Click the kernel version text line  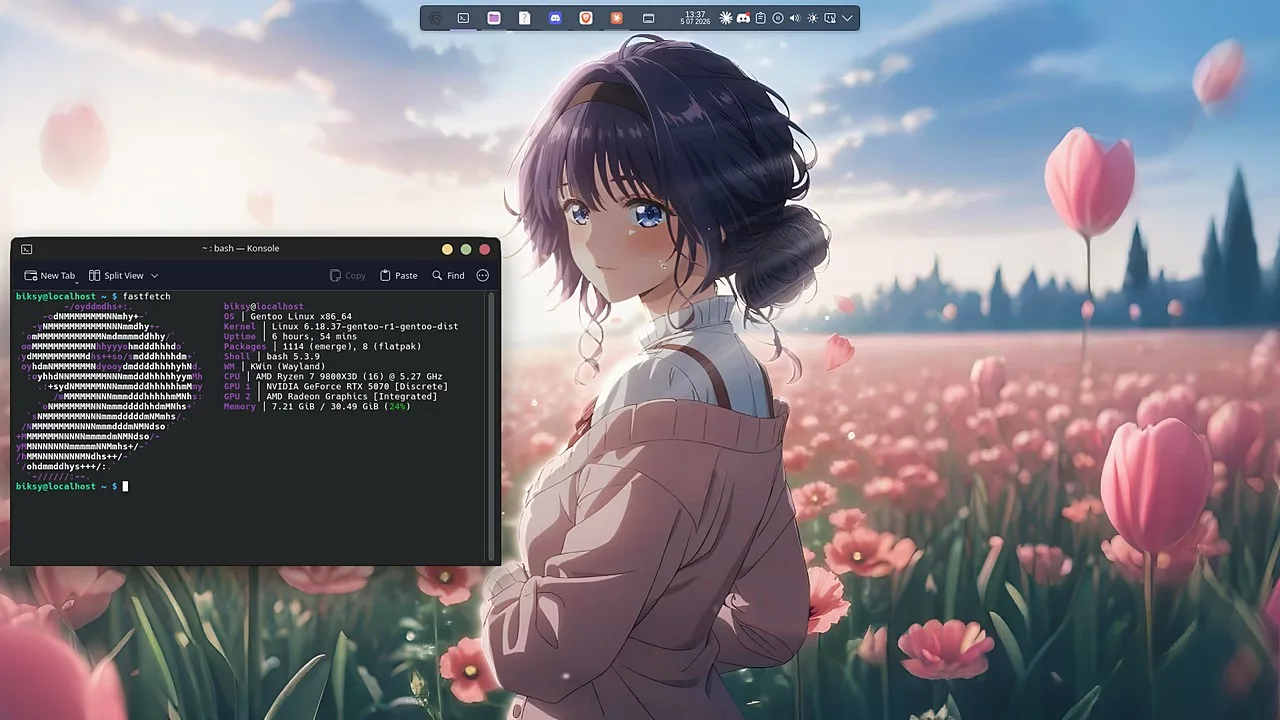click(365, 326)
